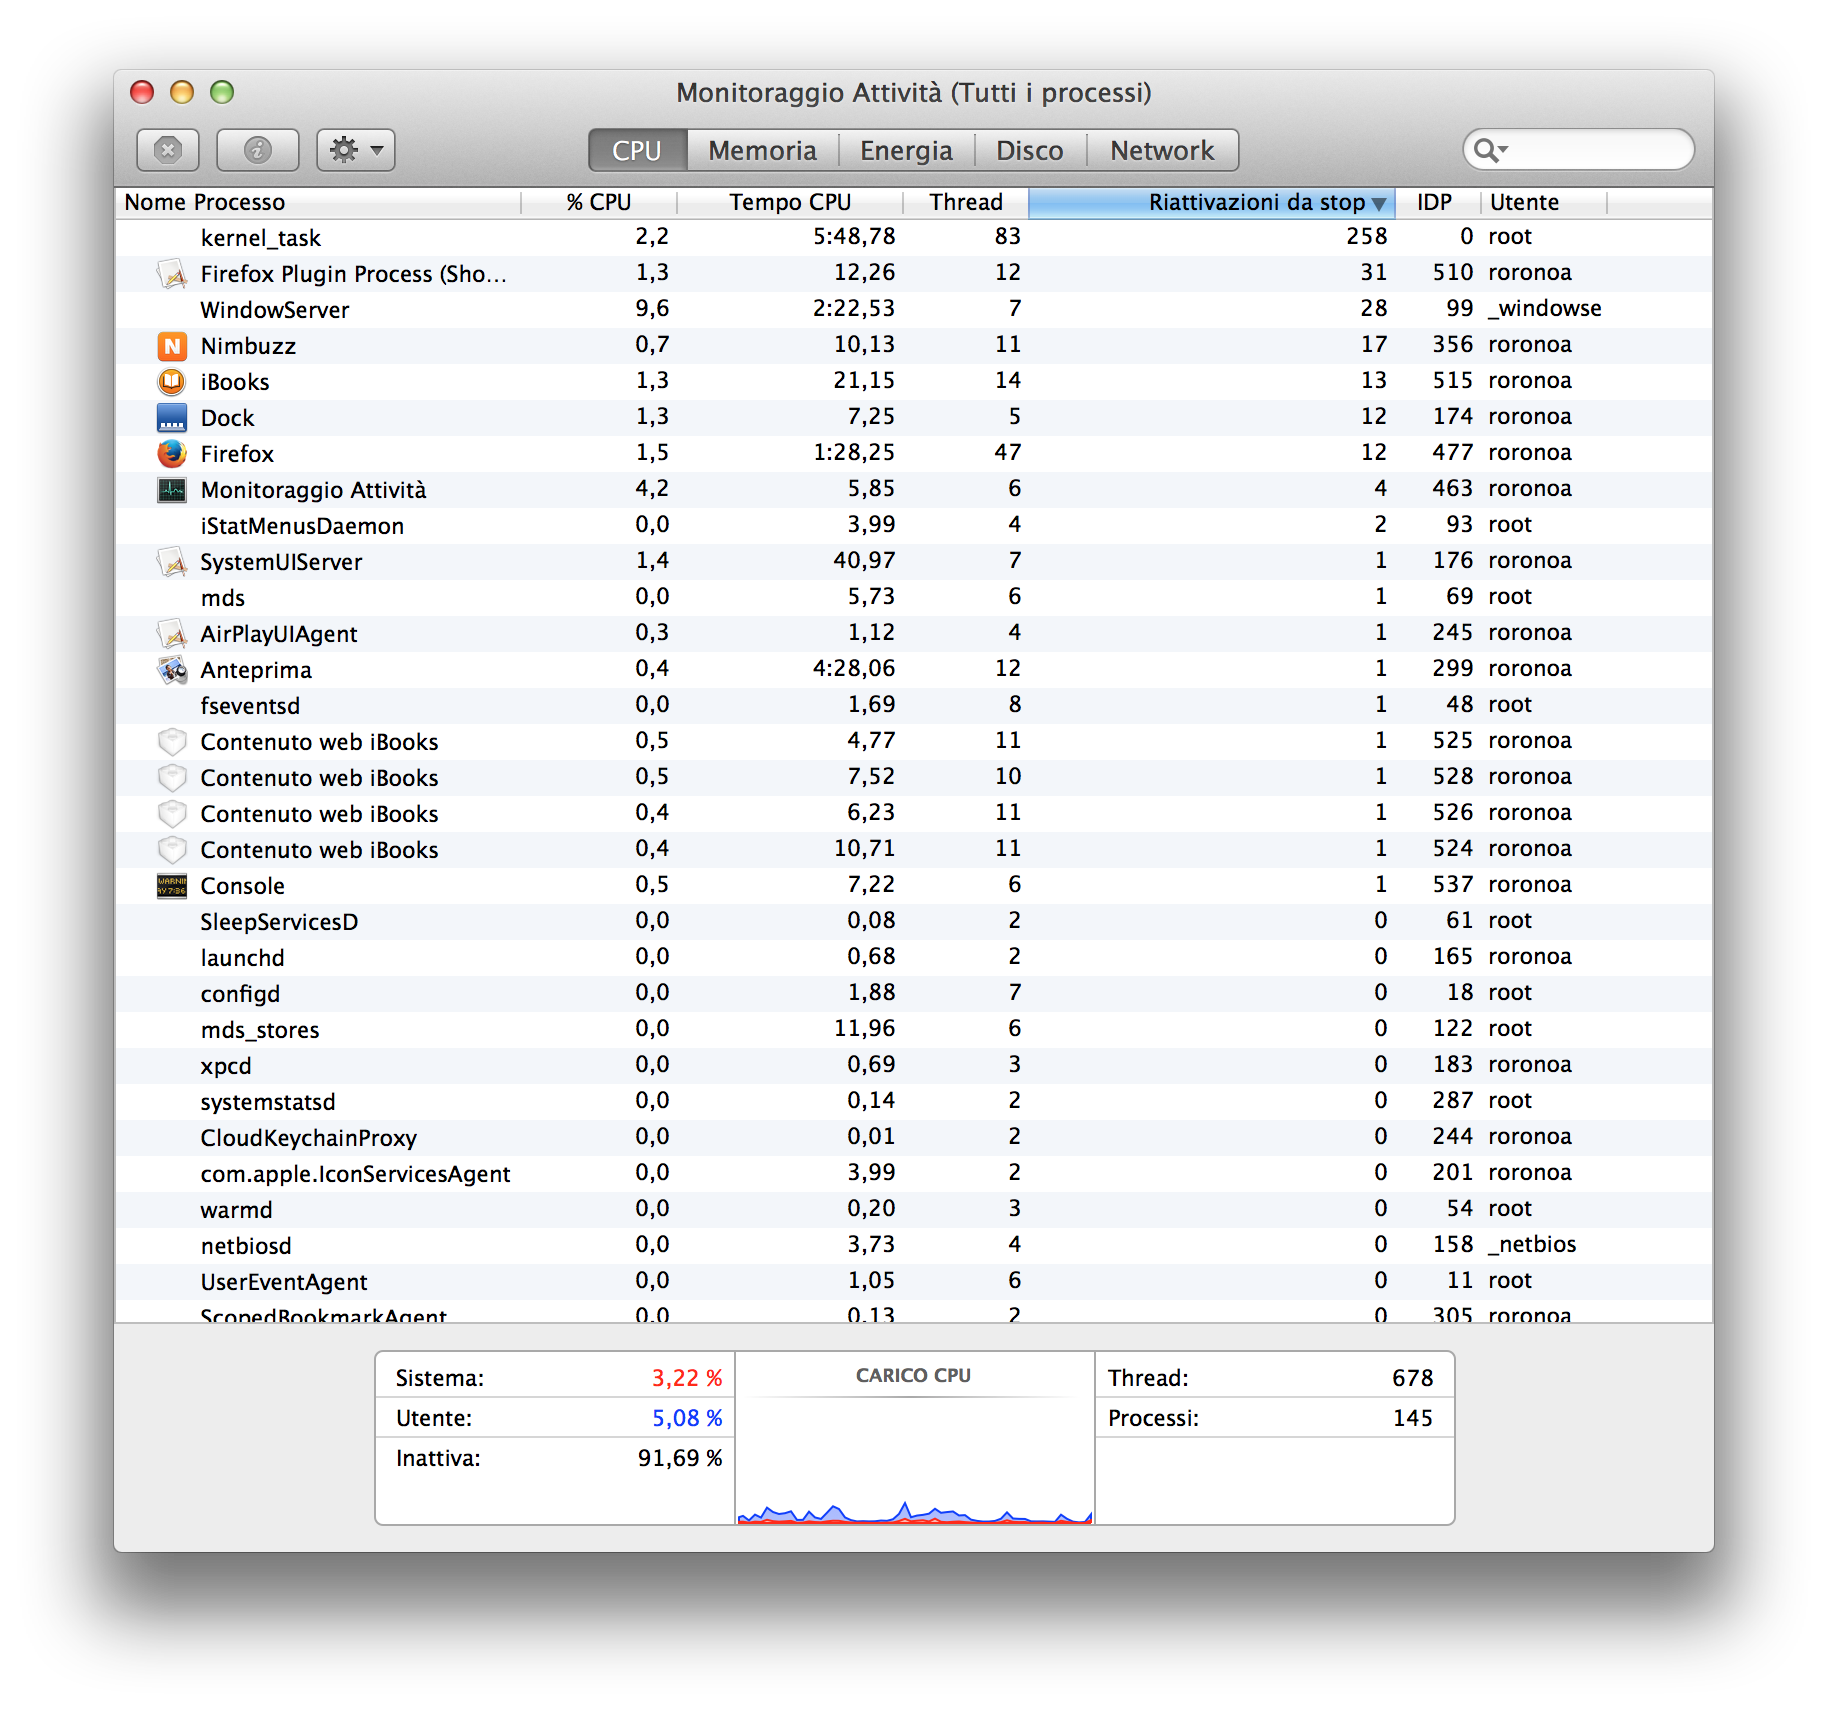Switch to the CPU tab
The width and height of the screenshot is (1828, 1710).
[637, 150]
